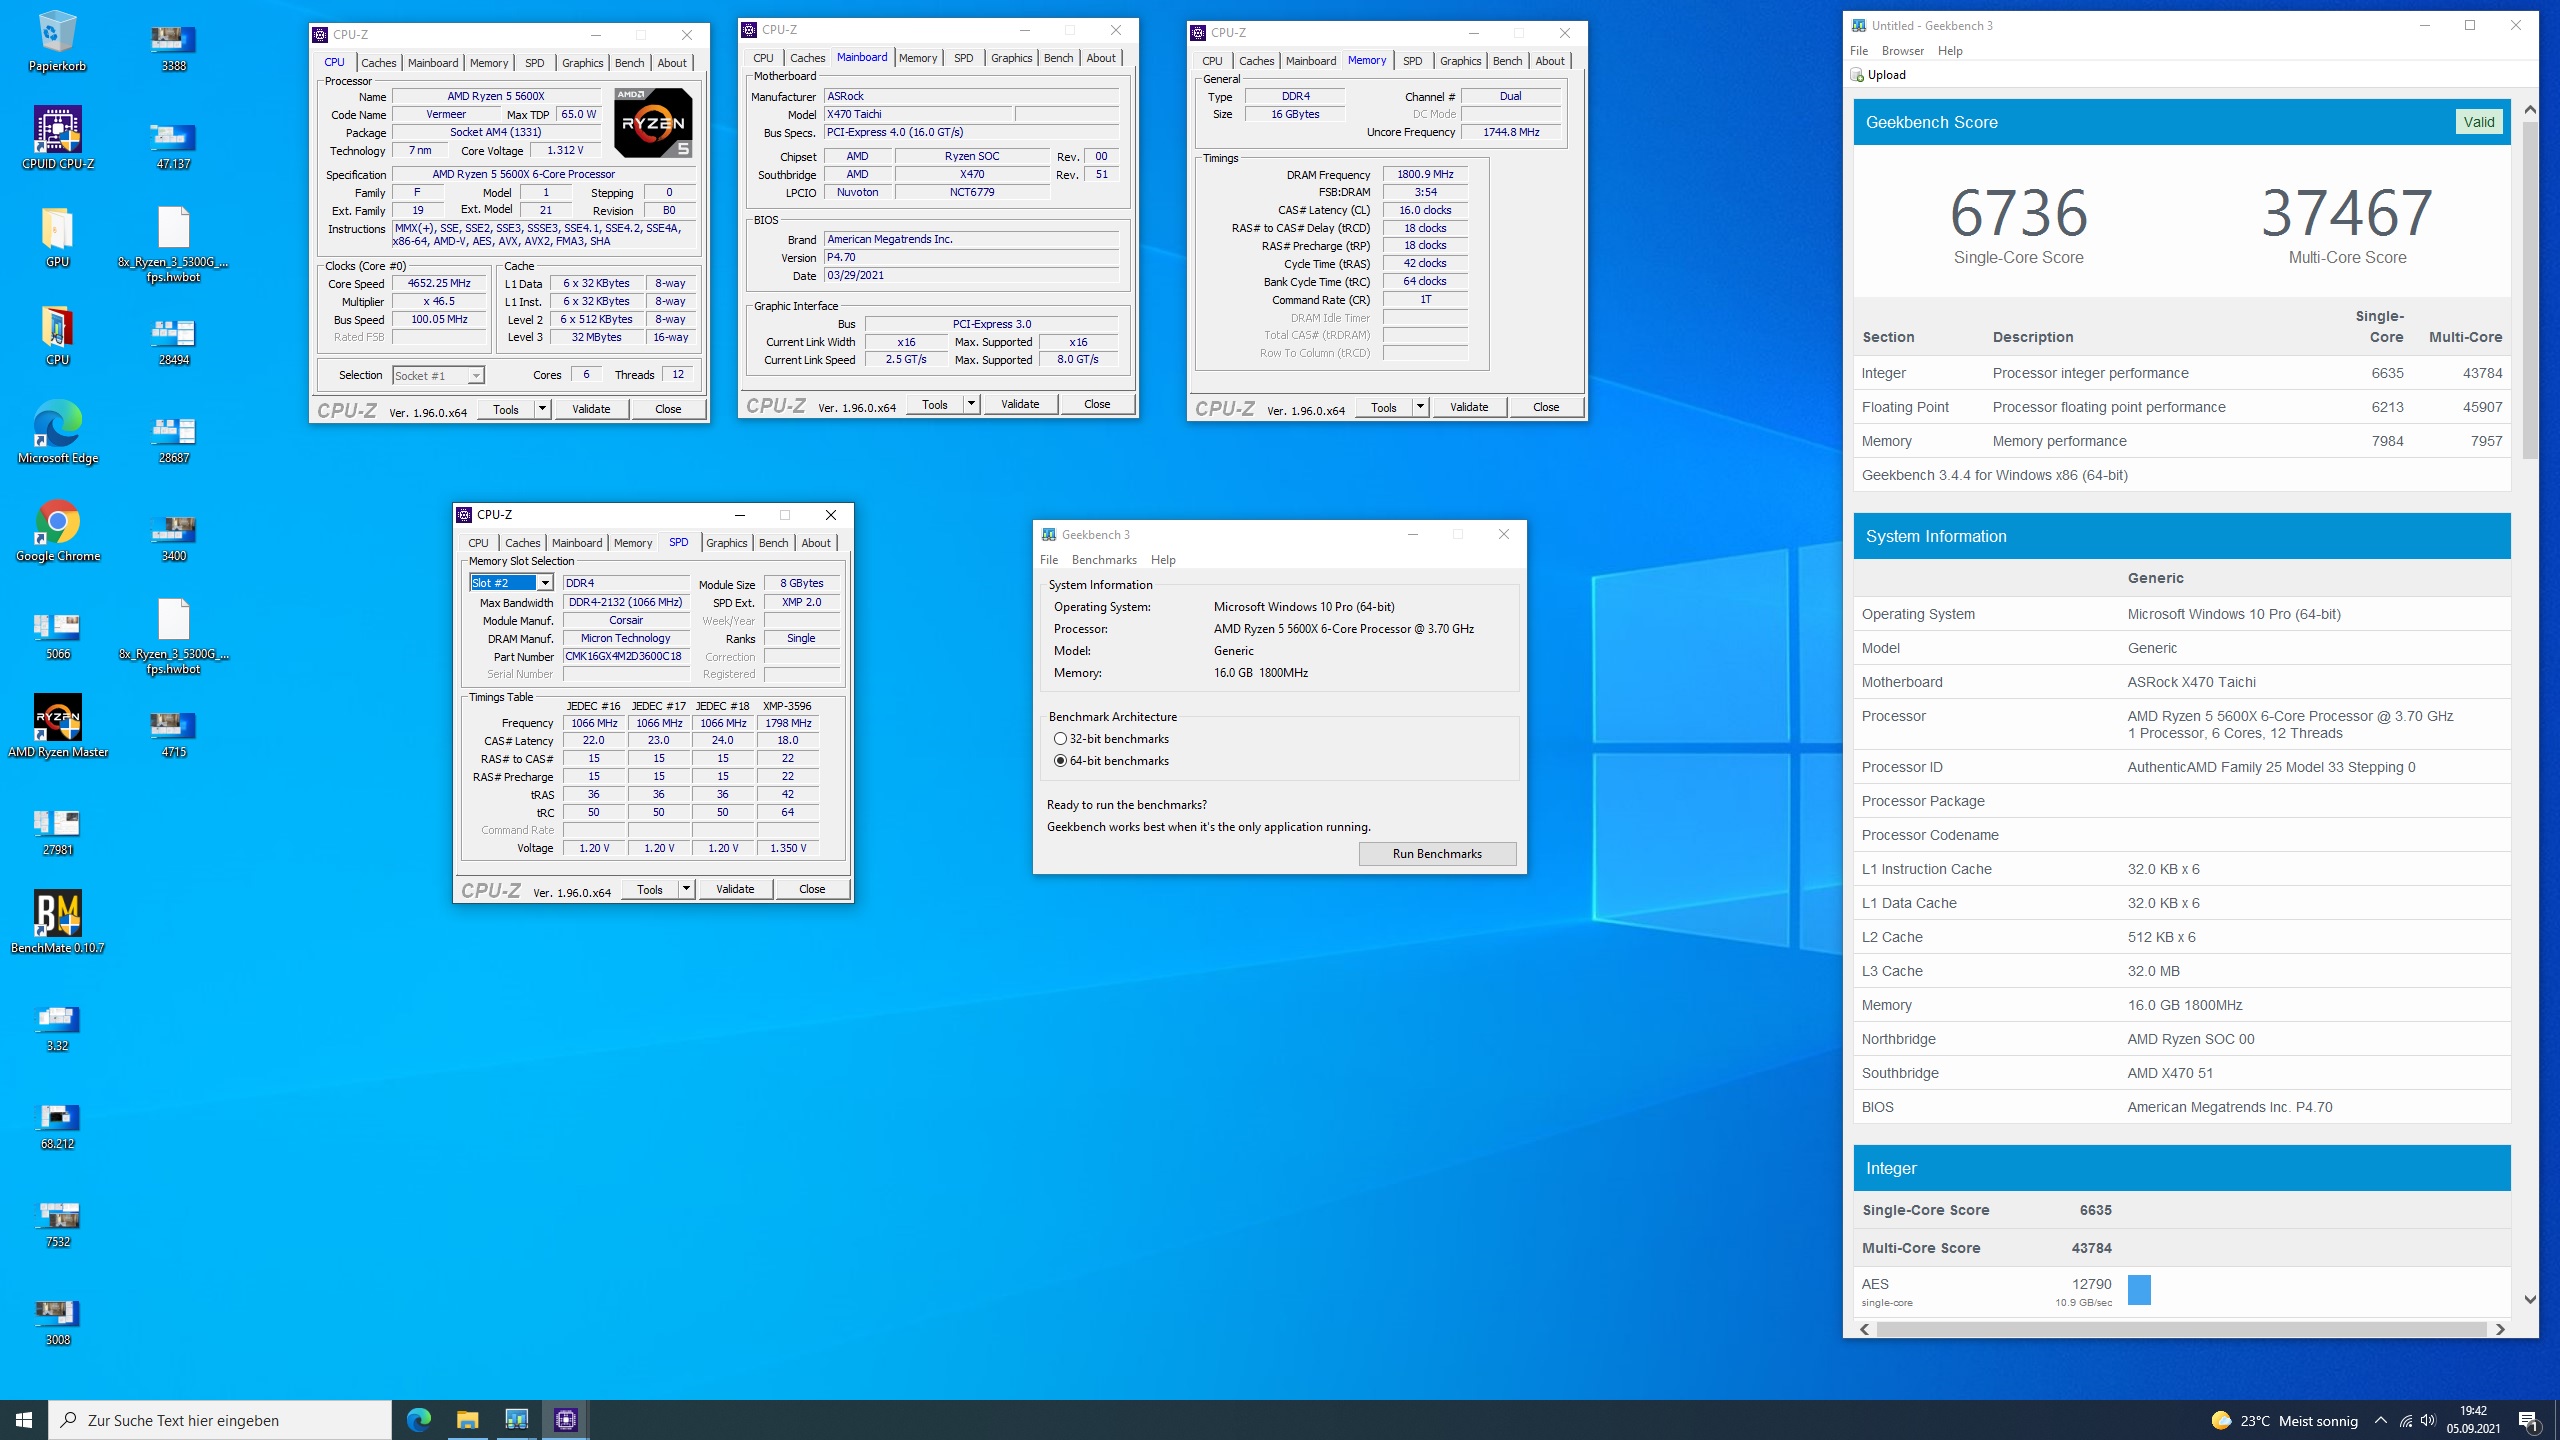Screen dimensions: 2560x1440
Task: Open the 47.137 desktop file
Action: [x=173, y=146]
